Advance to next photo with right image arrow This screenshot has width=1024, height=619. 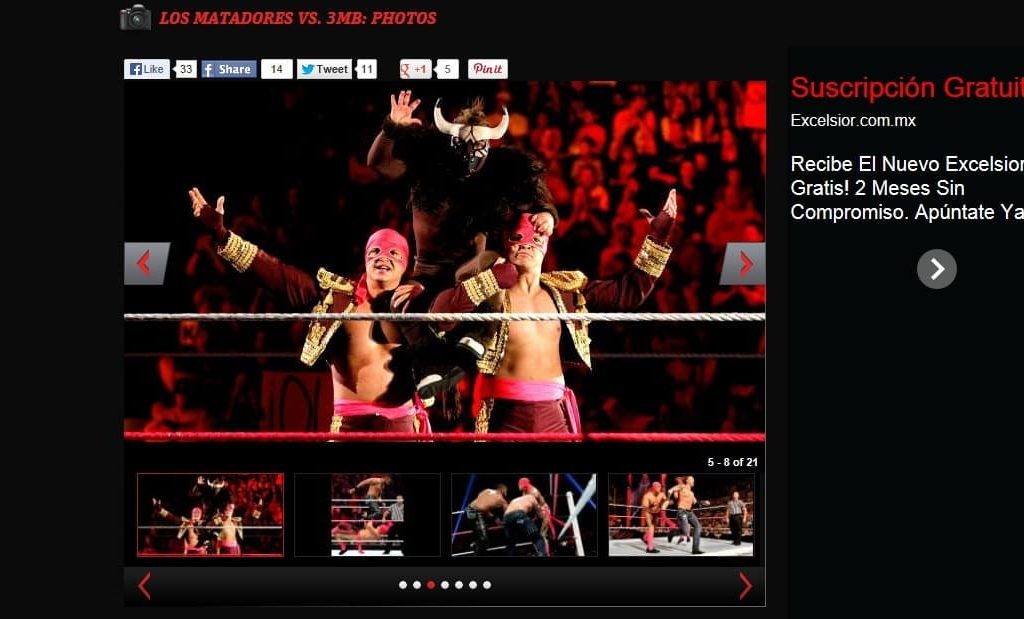click(x=744, y=263)
